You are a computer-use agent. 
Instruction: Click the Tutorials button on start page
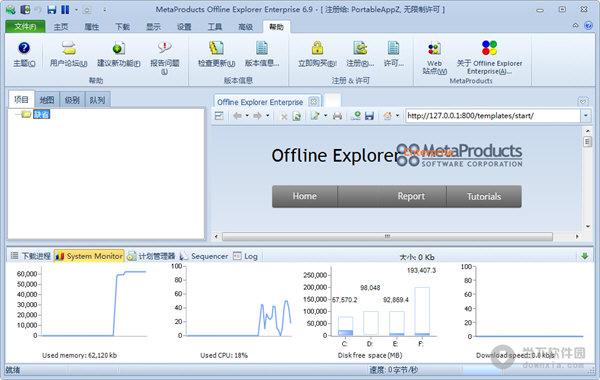point(484,197)
